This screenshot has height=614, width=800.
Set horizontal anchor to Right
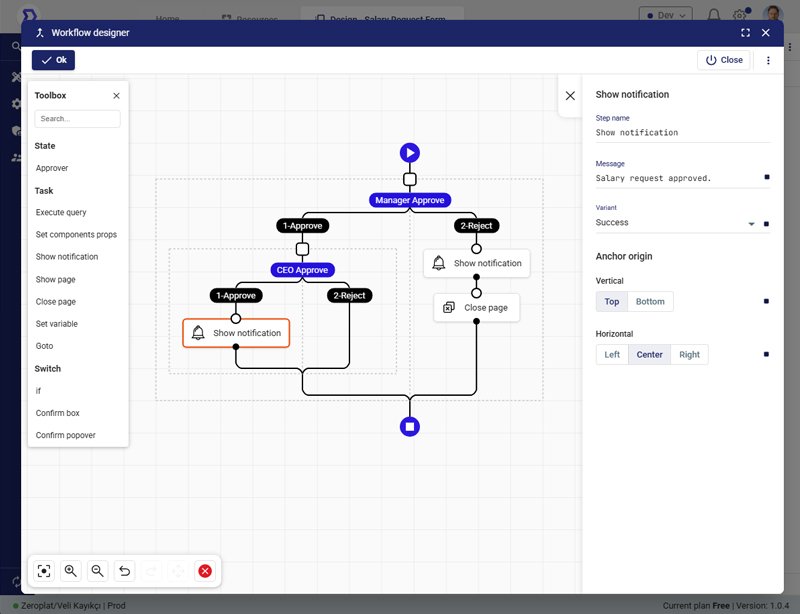(689, 355)
